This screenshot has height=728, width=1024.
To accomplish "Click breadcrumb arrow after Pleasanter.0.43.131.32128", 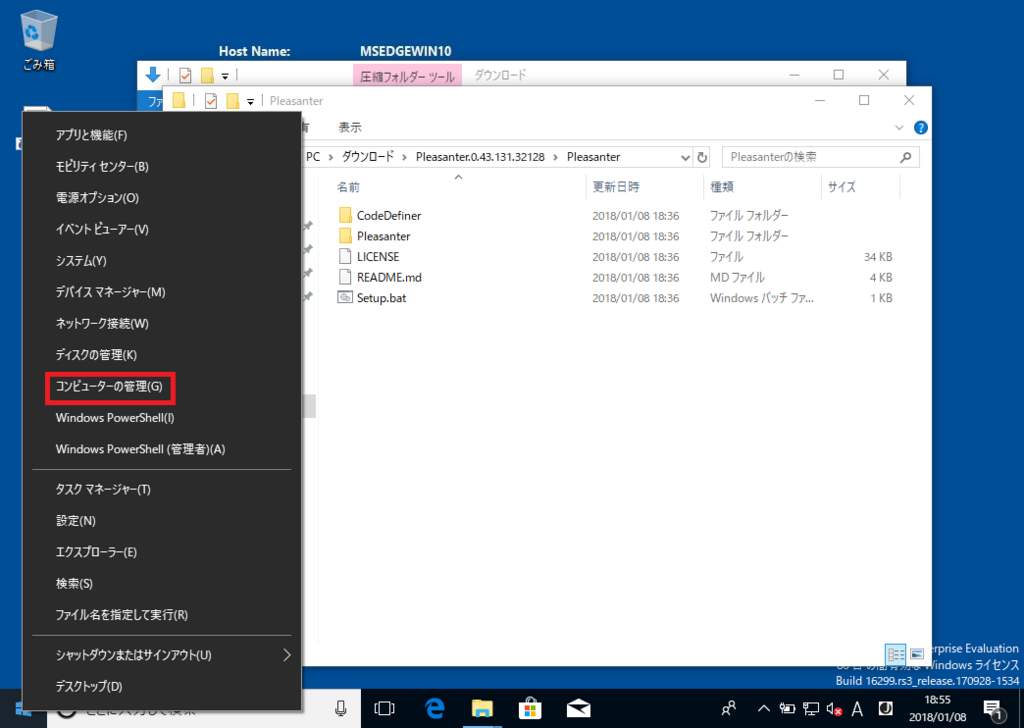I will [x=556, y=157].
